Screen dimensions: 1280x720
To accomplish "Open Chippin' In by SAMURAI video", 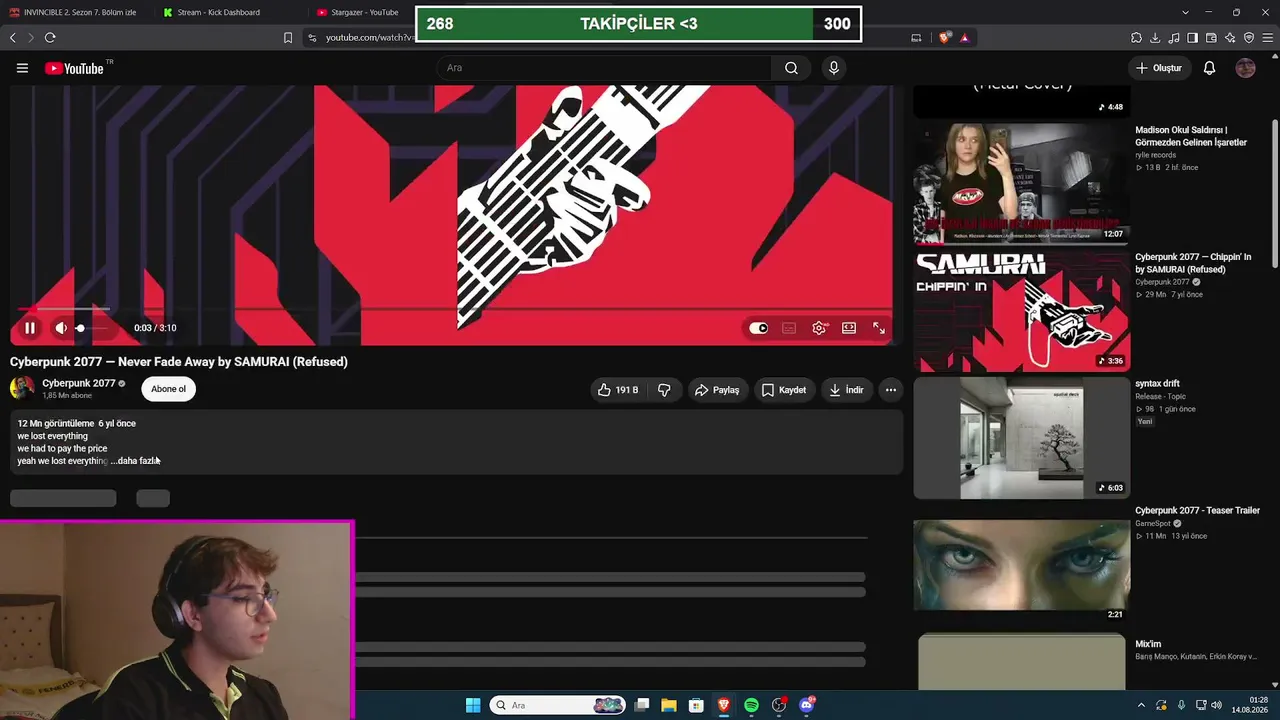I will point(1021,311).
